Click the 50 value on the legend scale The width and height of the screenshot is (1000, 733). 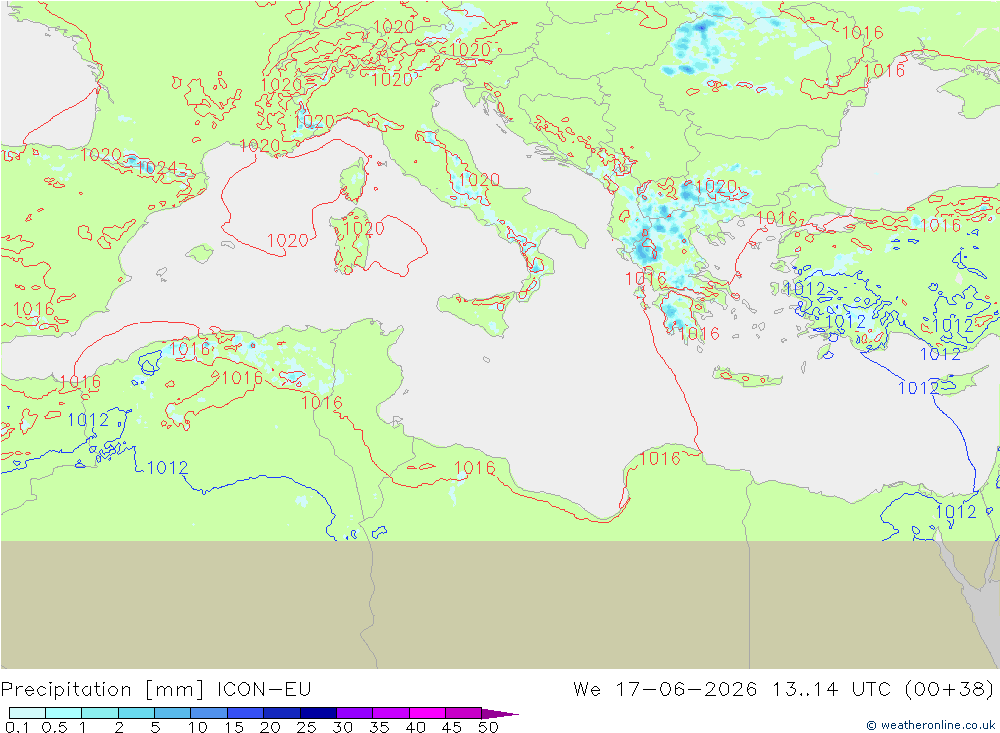(488, 727)
